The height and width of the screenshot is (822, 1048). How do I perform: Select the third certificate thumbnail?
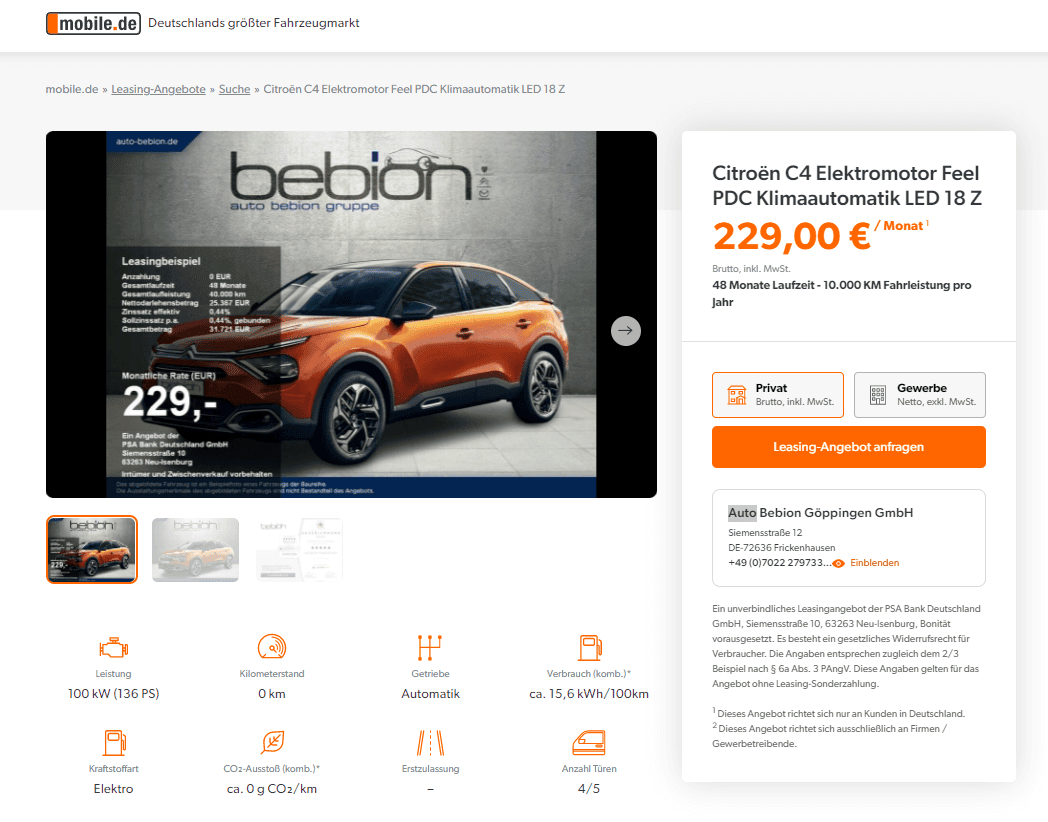(x=299, y=549)
